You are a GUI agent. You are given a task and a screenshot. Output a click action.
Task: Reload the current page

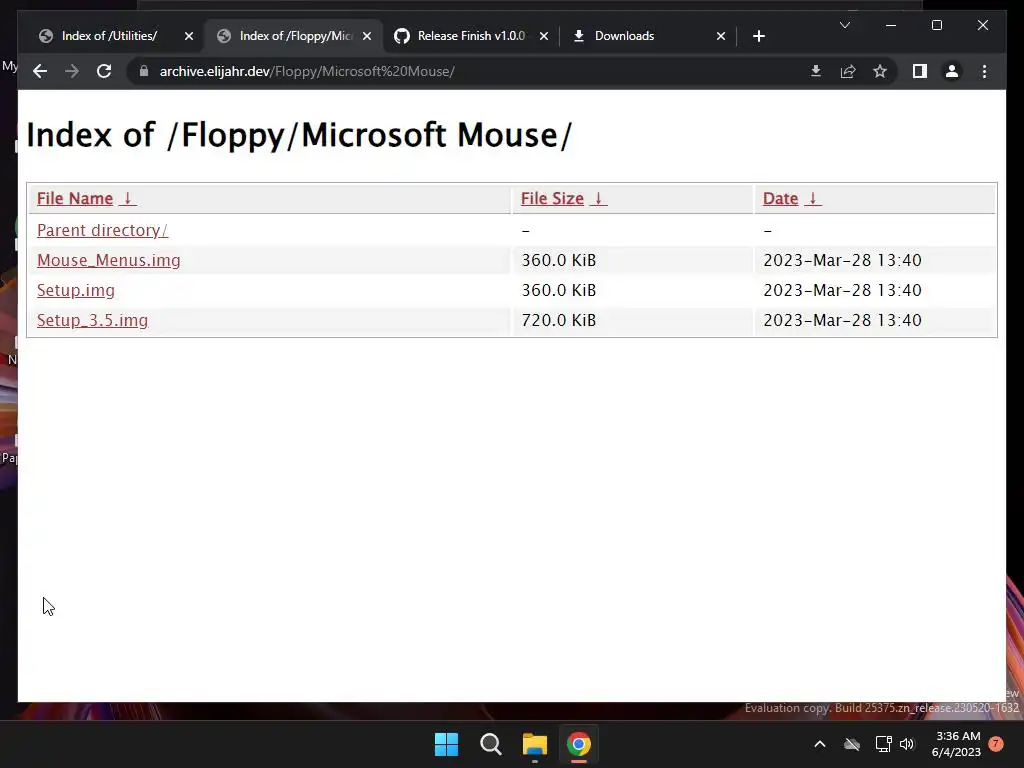click(x=104, y=71)
